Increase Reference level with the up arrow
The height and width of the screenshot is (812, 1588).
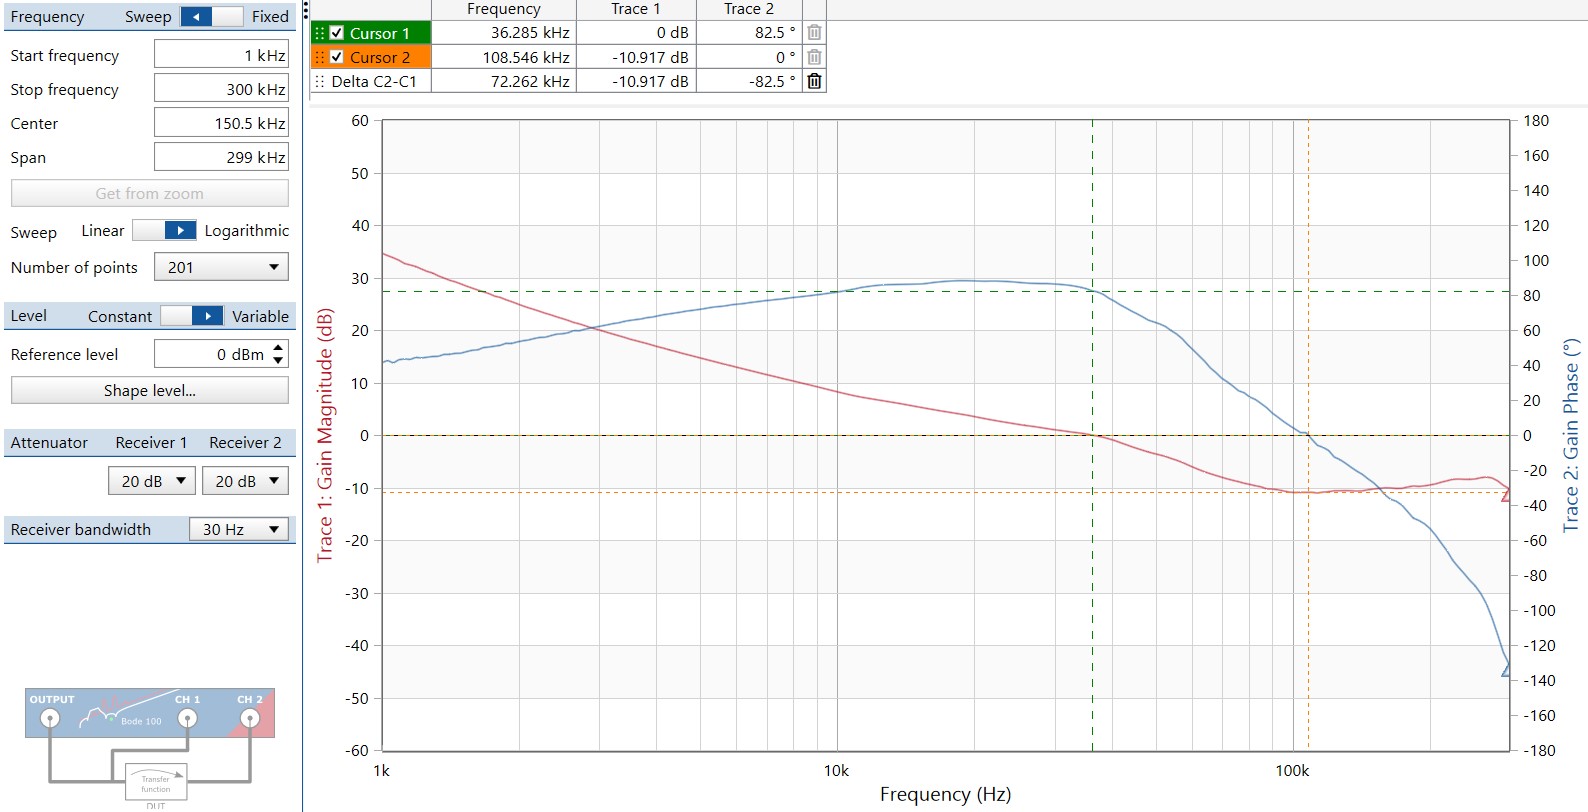pyautogui.click(x=278, y=348)
